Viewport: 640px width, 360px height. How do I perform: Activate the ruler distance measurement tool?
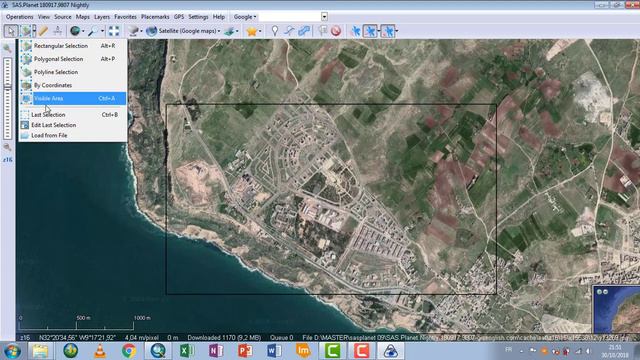[x=43, y=31]
